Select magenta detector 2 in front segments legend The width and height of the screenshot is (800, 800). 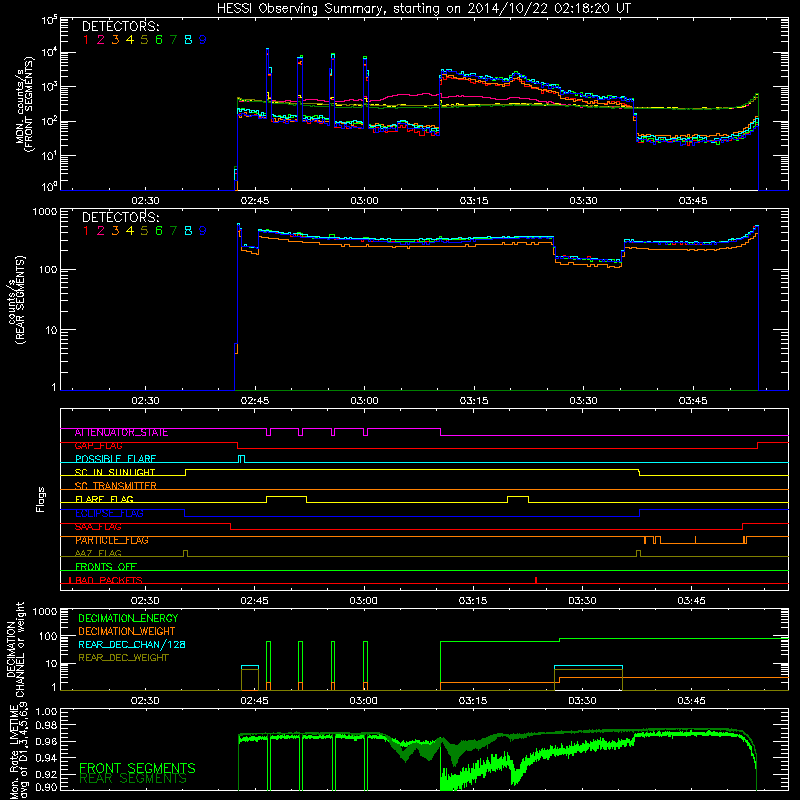click(x=101, y=40)
